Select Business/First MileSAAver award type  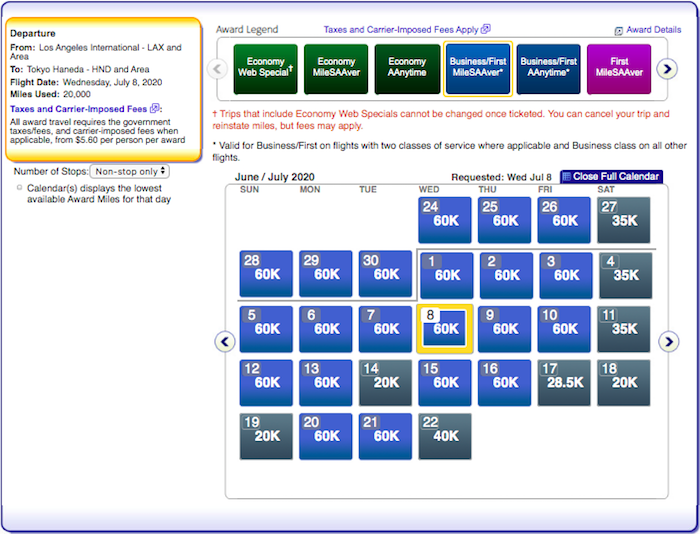pyautogui.click(x=478, y=69)
